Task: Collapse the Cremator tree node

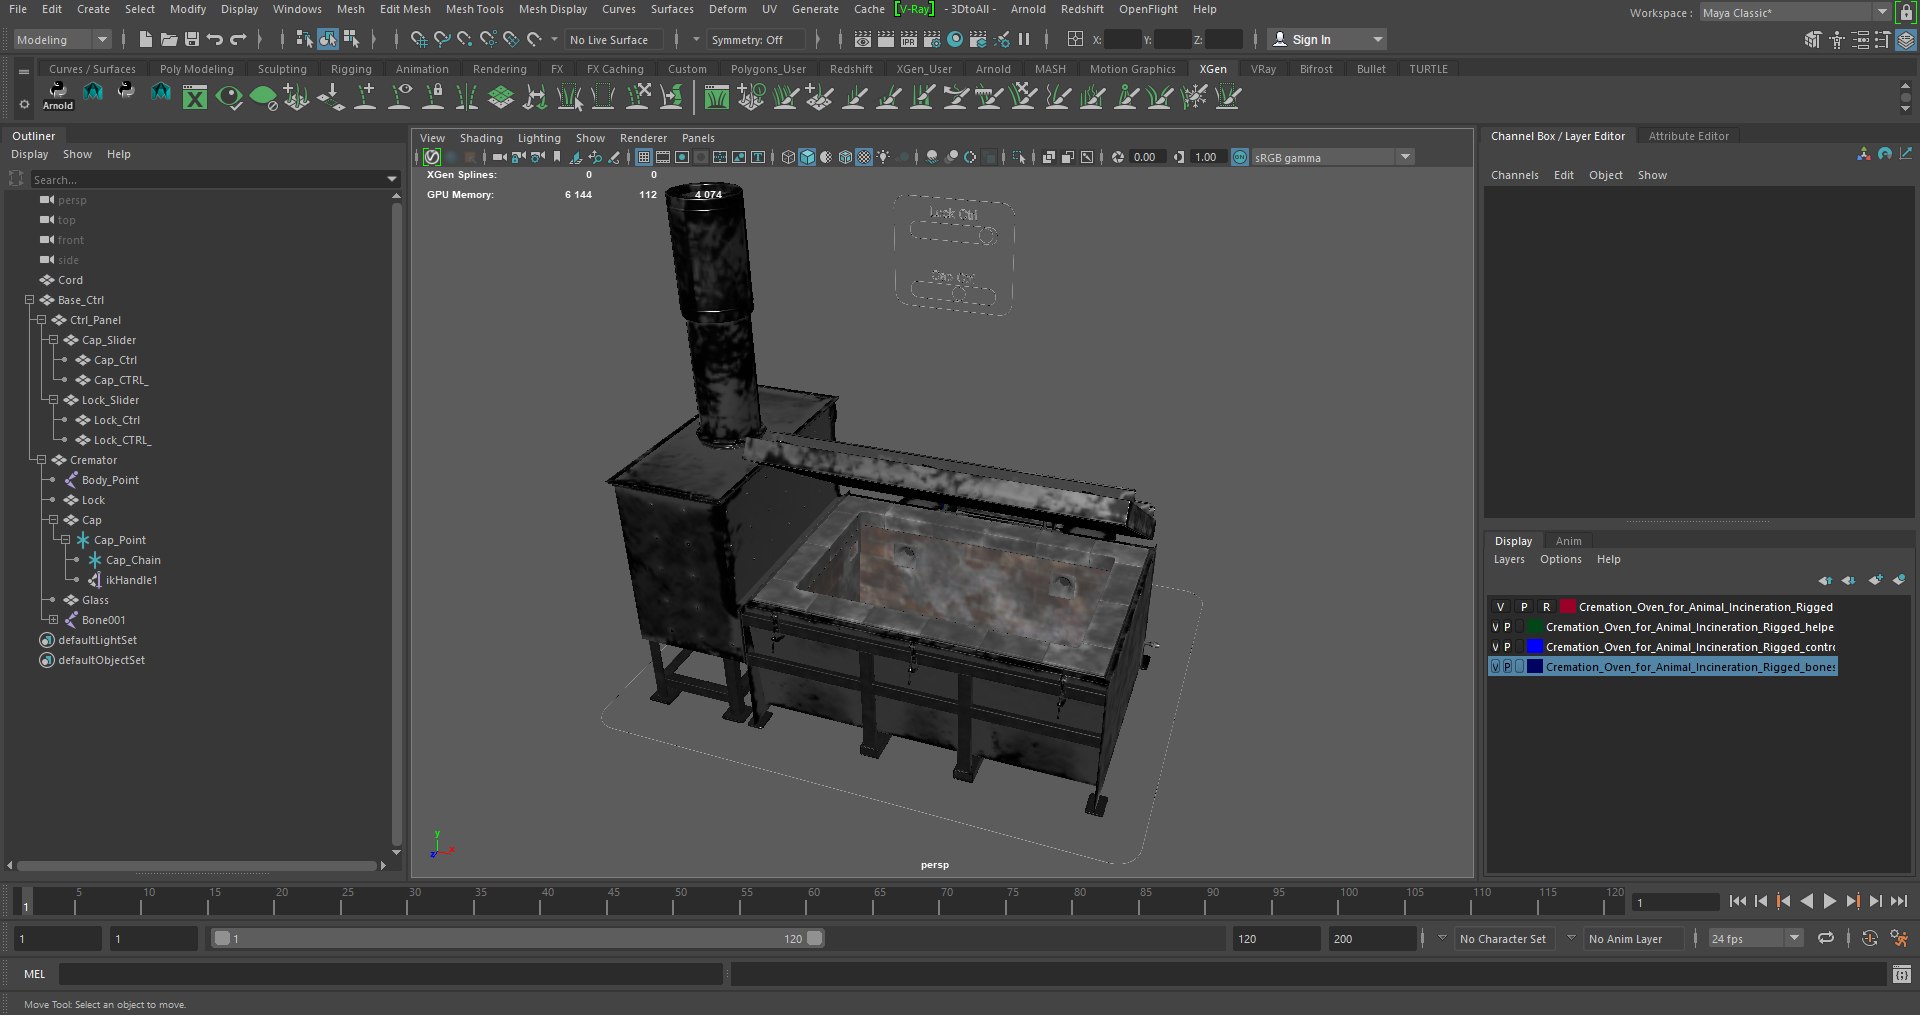Action: click(42, 460)
